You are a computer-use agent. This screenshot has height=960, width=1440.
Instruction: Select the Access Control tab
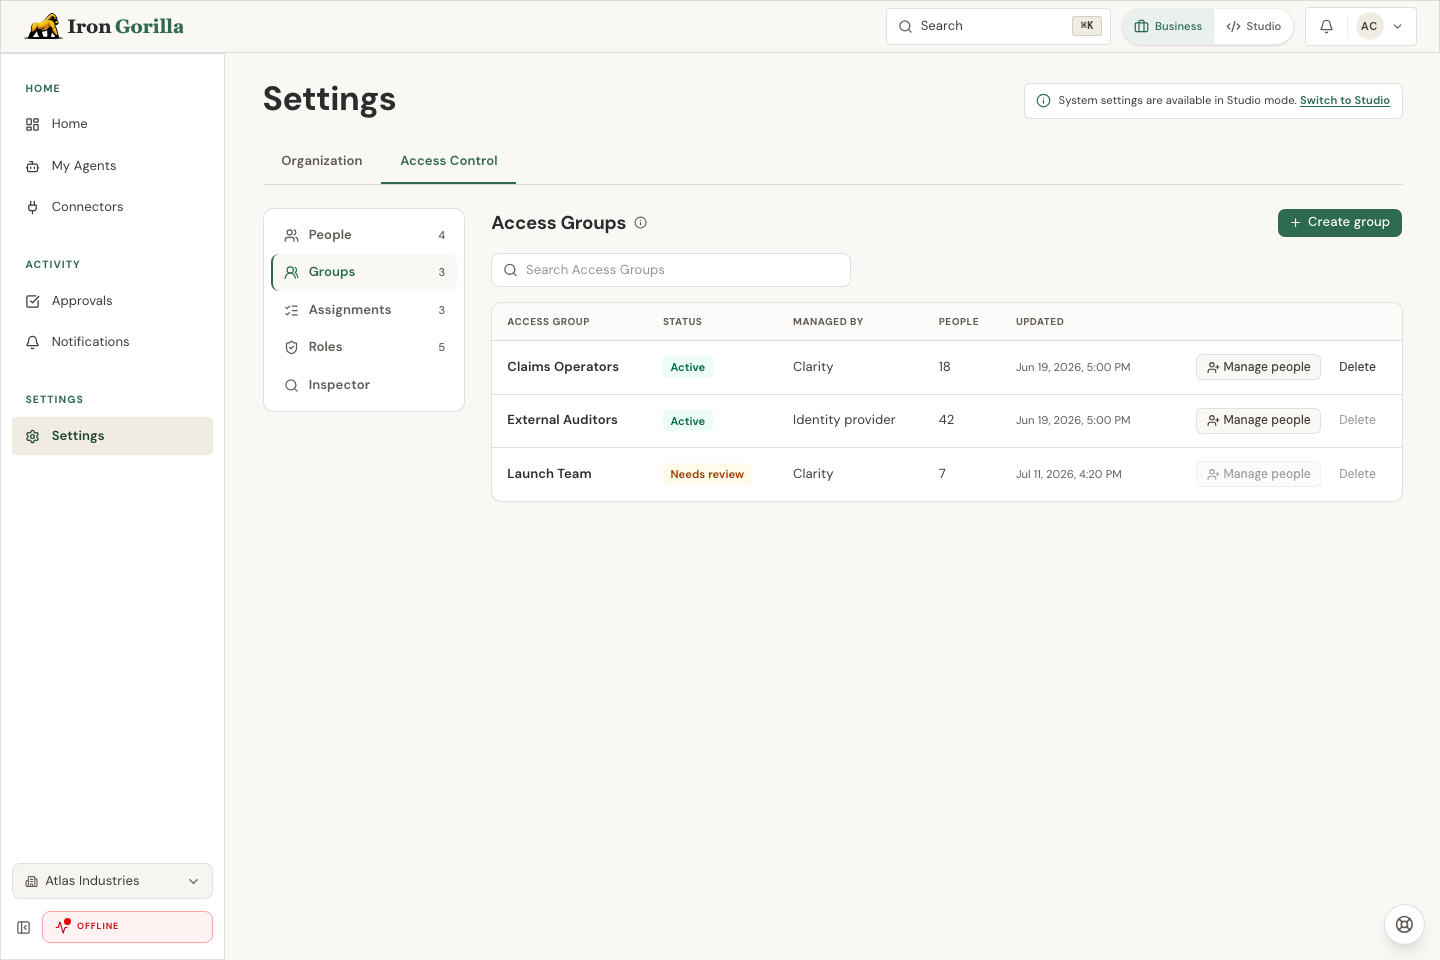tap(449, 161)
